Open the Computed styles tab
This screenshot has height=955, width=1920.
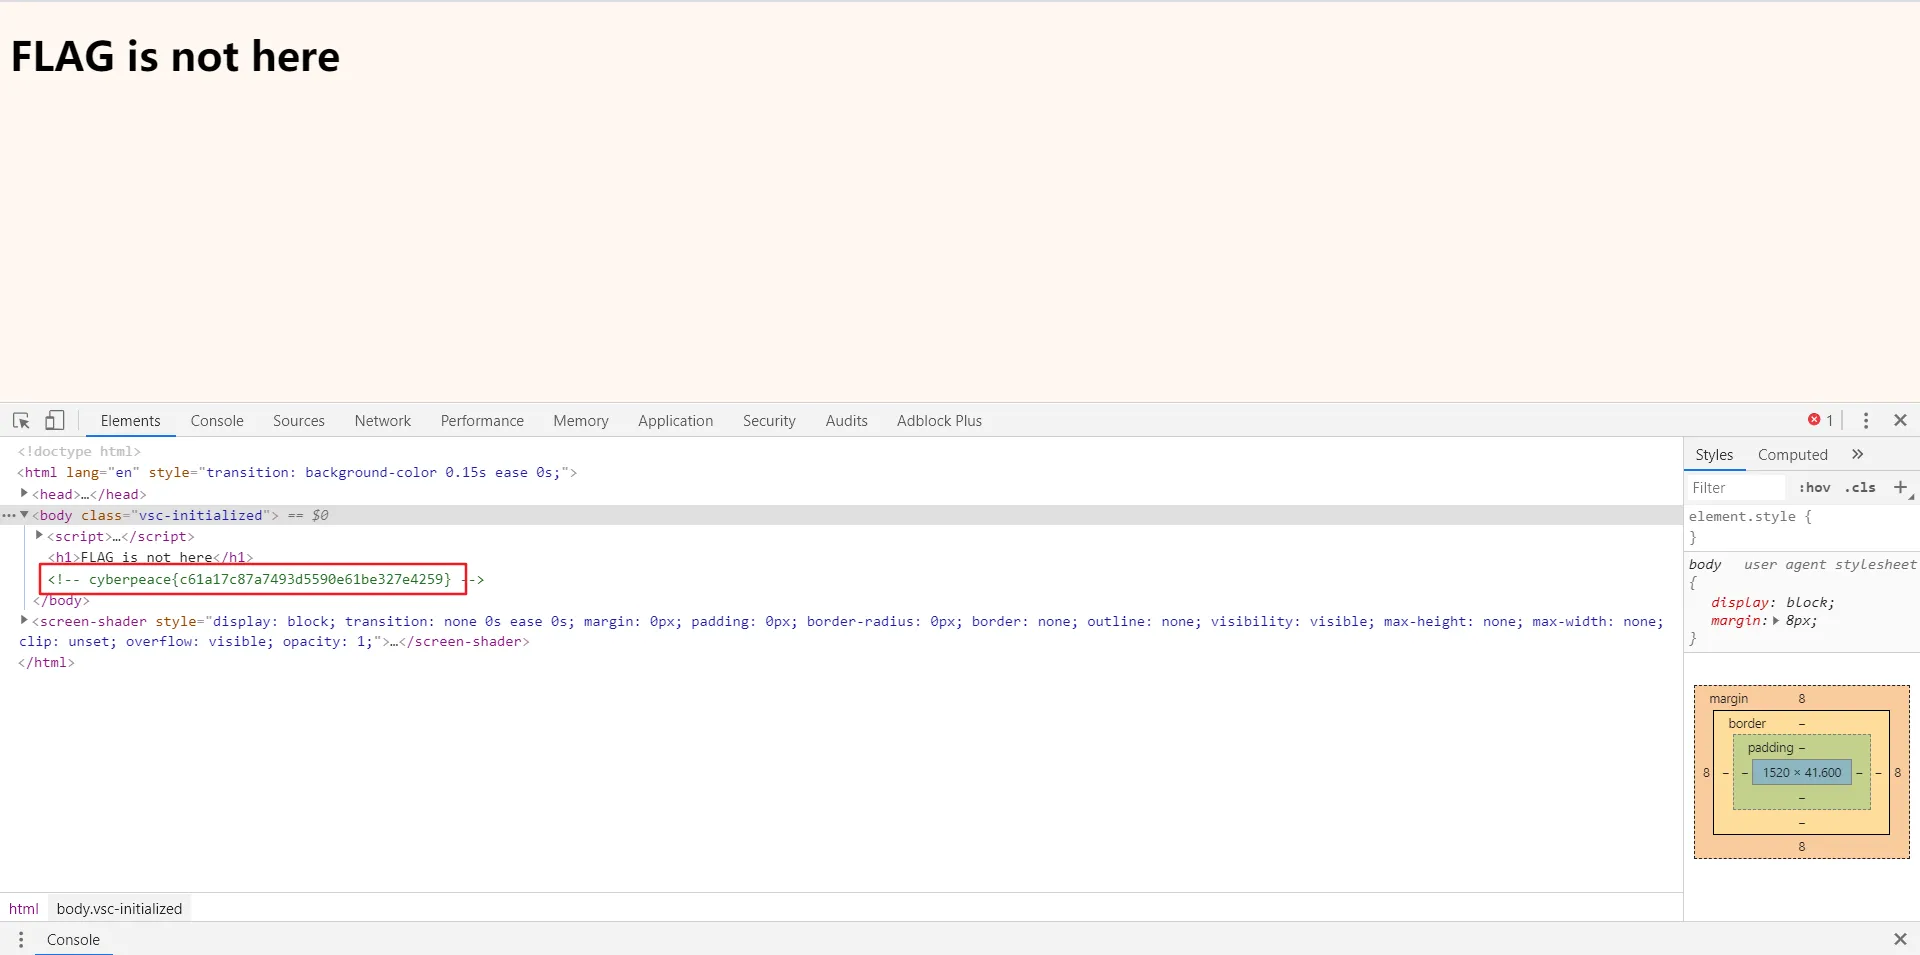(1792, 455)
